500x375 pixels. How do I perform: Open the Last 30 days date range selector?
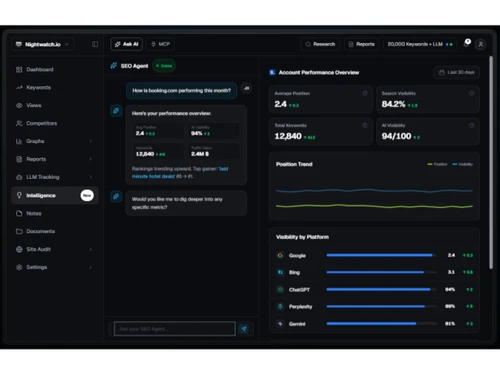click(456, 72)
